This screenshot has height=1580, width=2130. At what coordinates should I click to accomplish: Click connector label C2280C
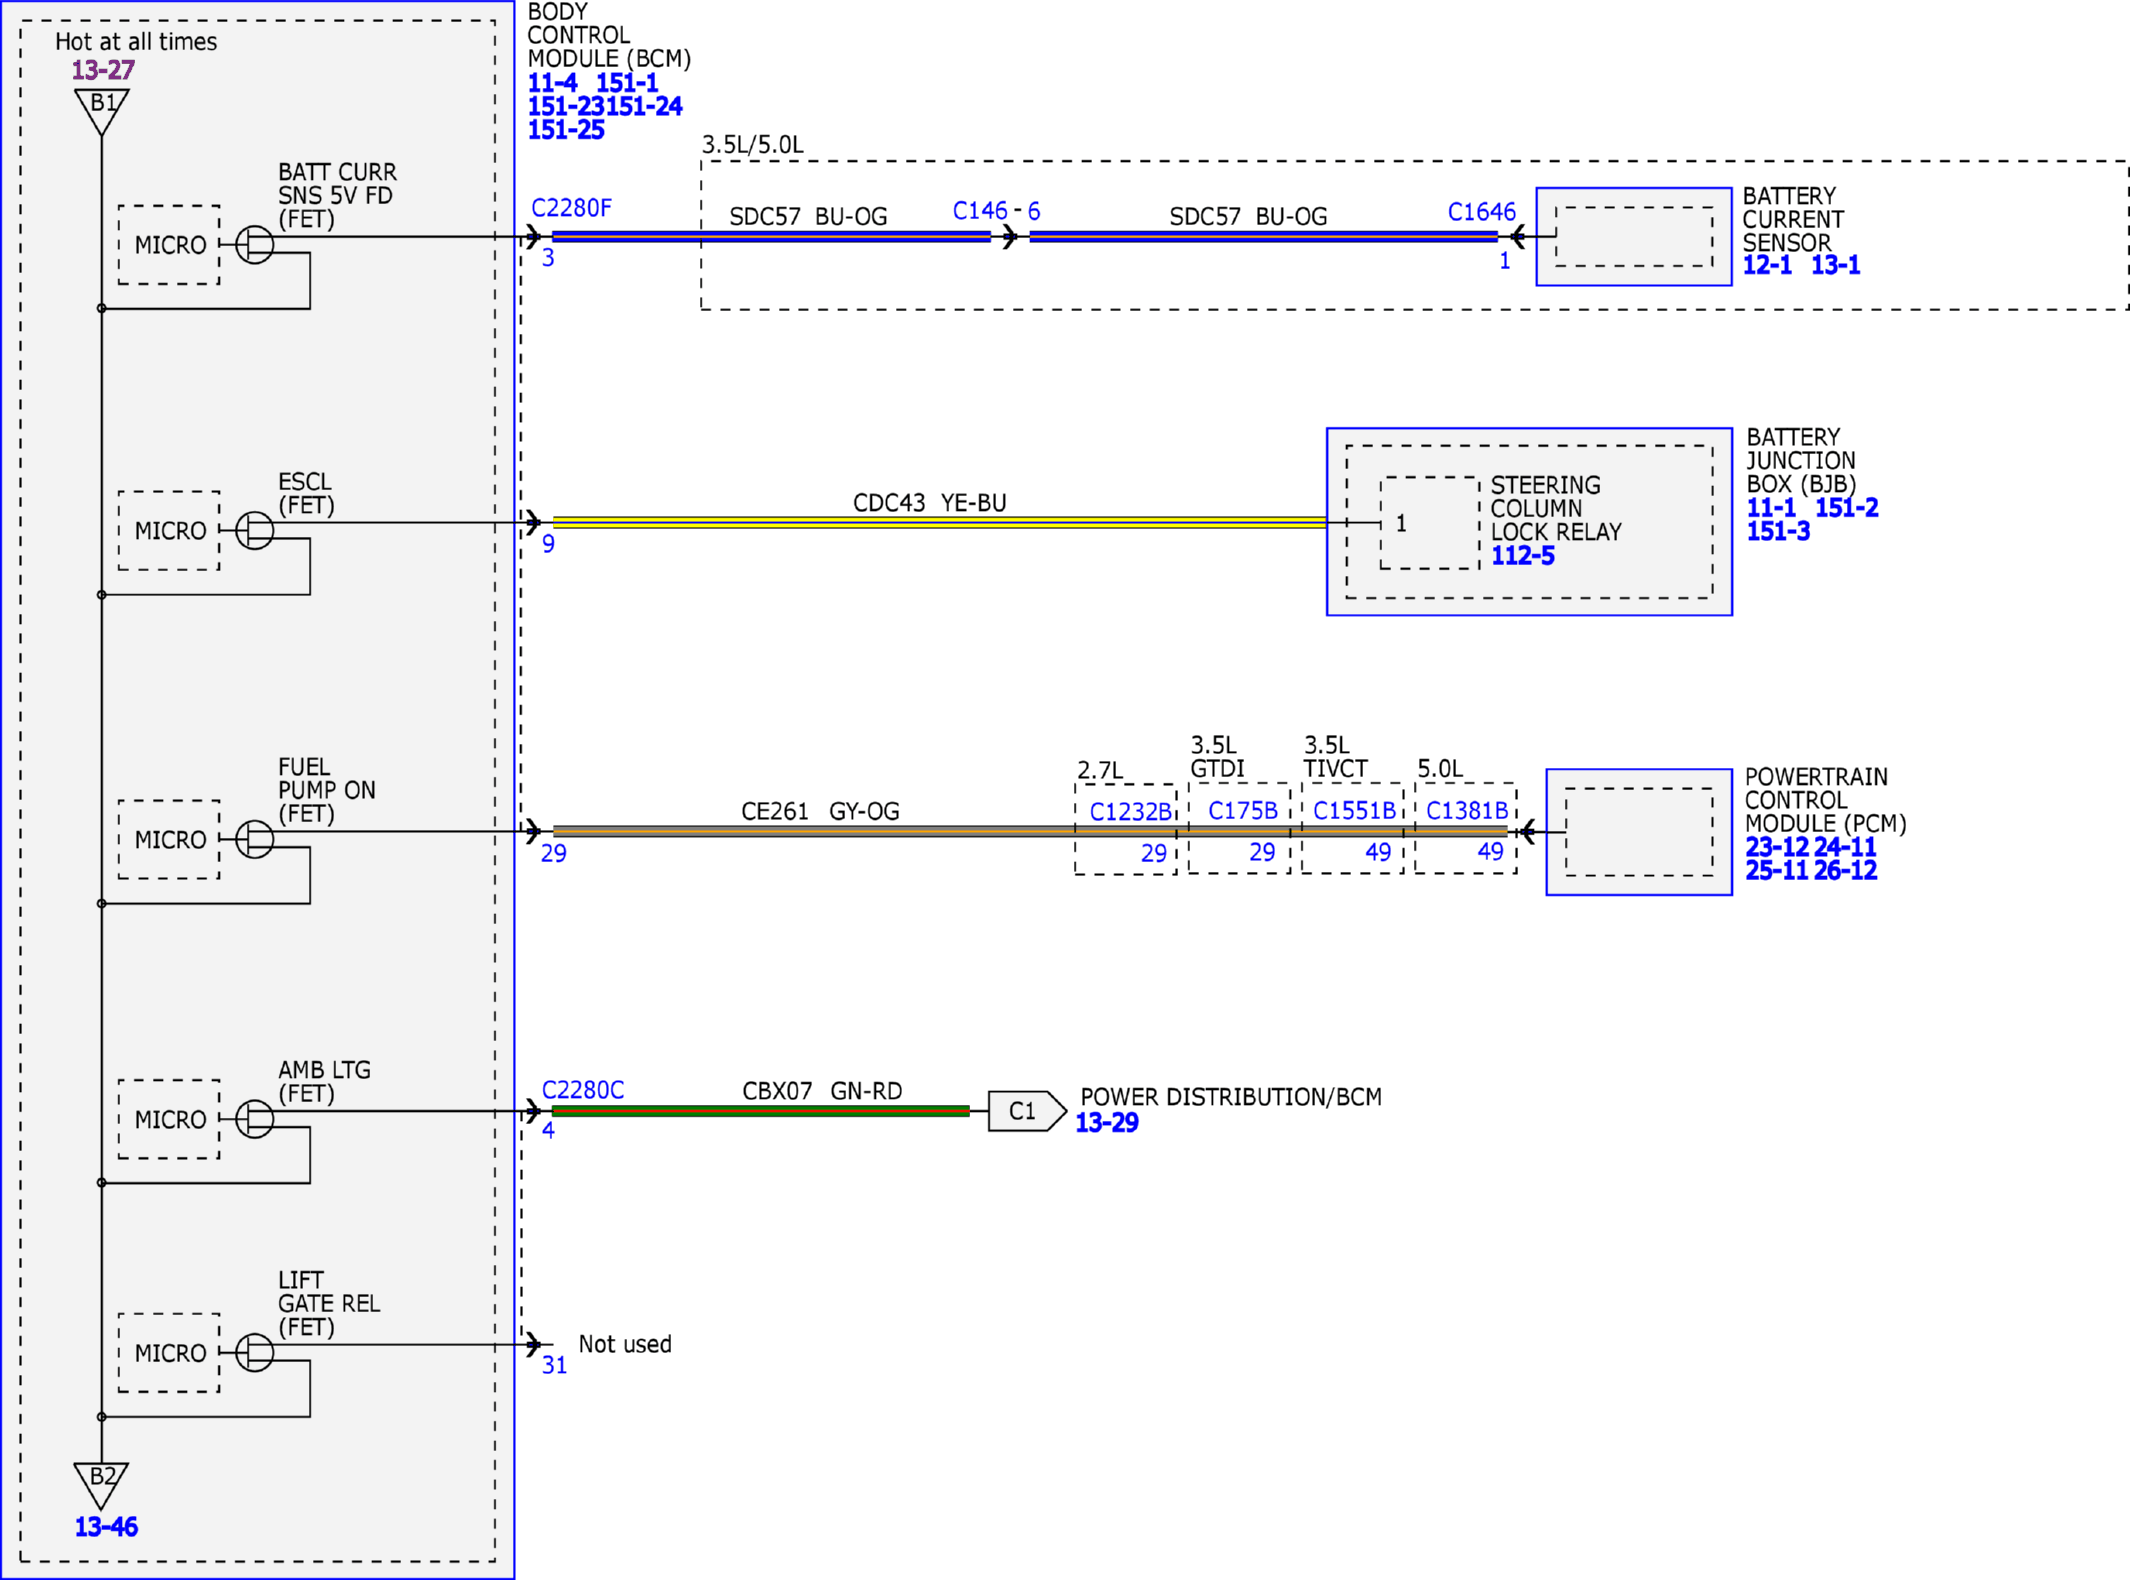click(583, 1090)
